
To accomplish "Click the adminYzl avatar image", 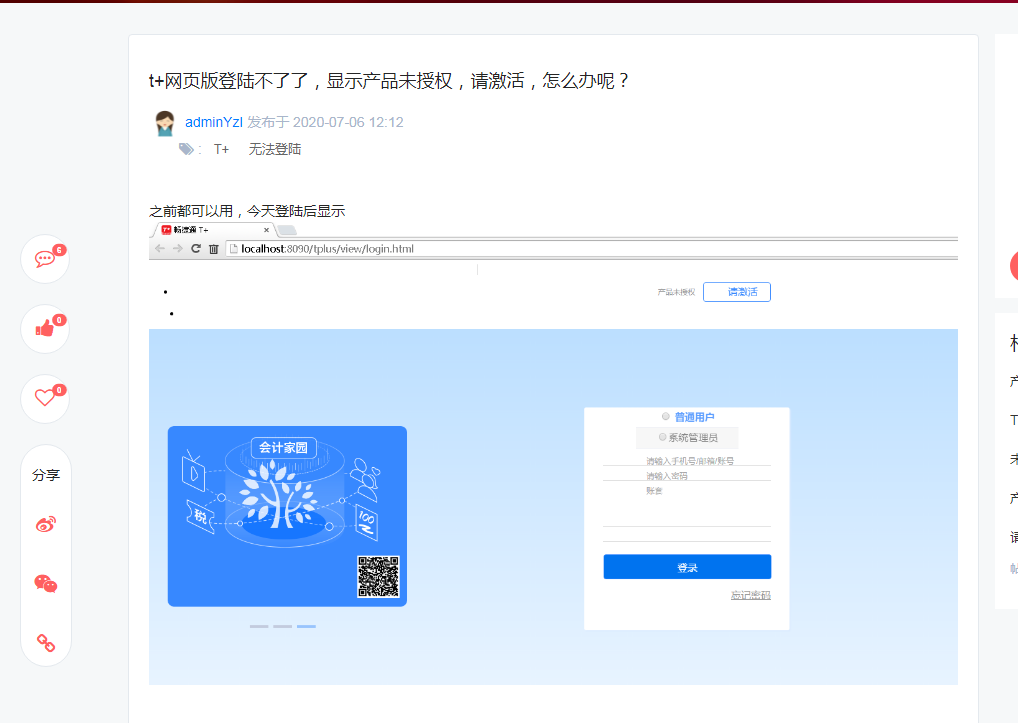I will [x=165, y=123].
